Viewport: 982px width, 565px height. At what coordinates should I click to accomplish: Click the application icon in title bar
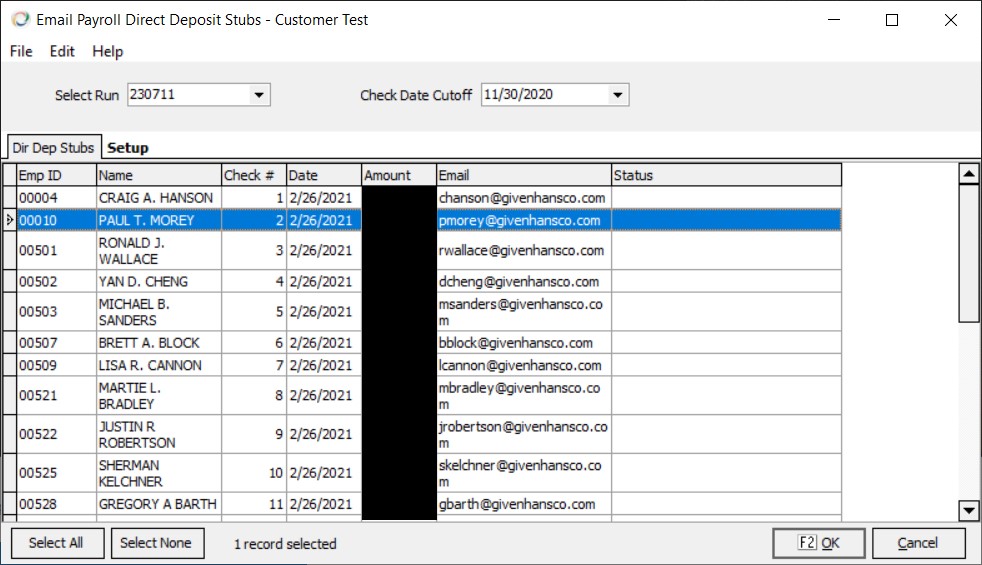tap(18, 20)
